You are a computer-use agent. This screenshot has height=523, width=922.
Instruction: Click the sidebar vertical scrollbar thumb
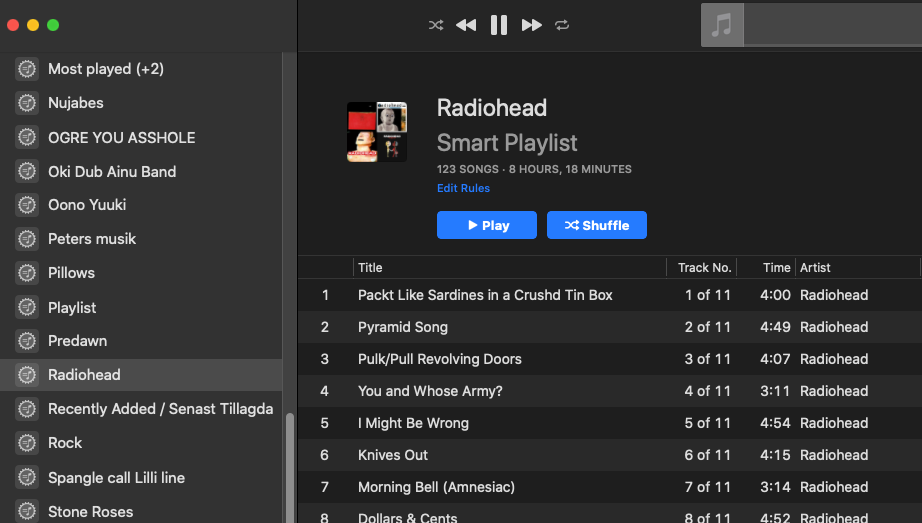pyautogui.click(x=289, y=468)
